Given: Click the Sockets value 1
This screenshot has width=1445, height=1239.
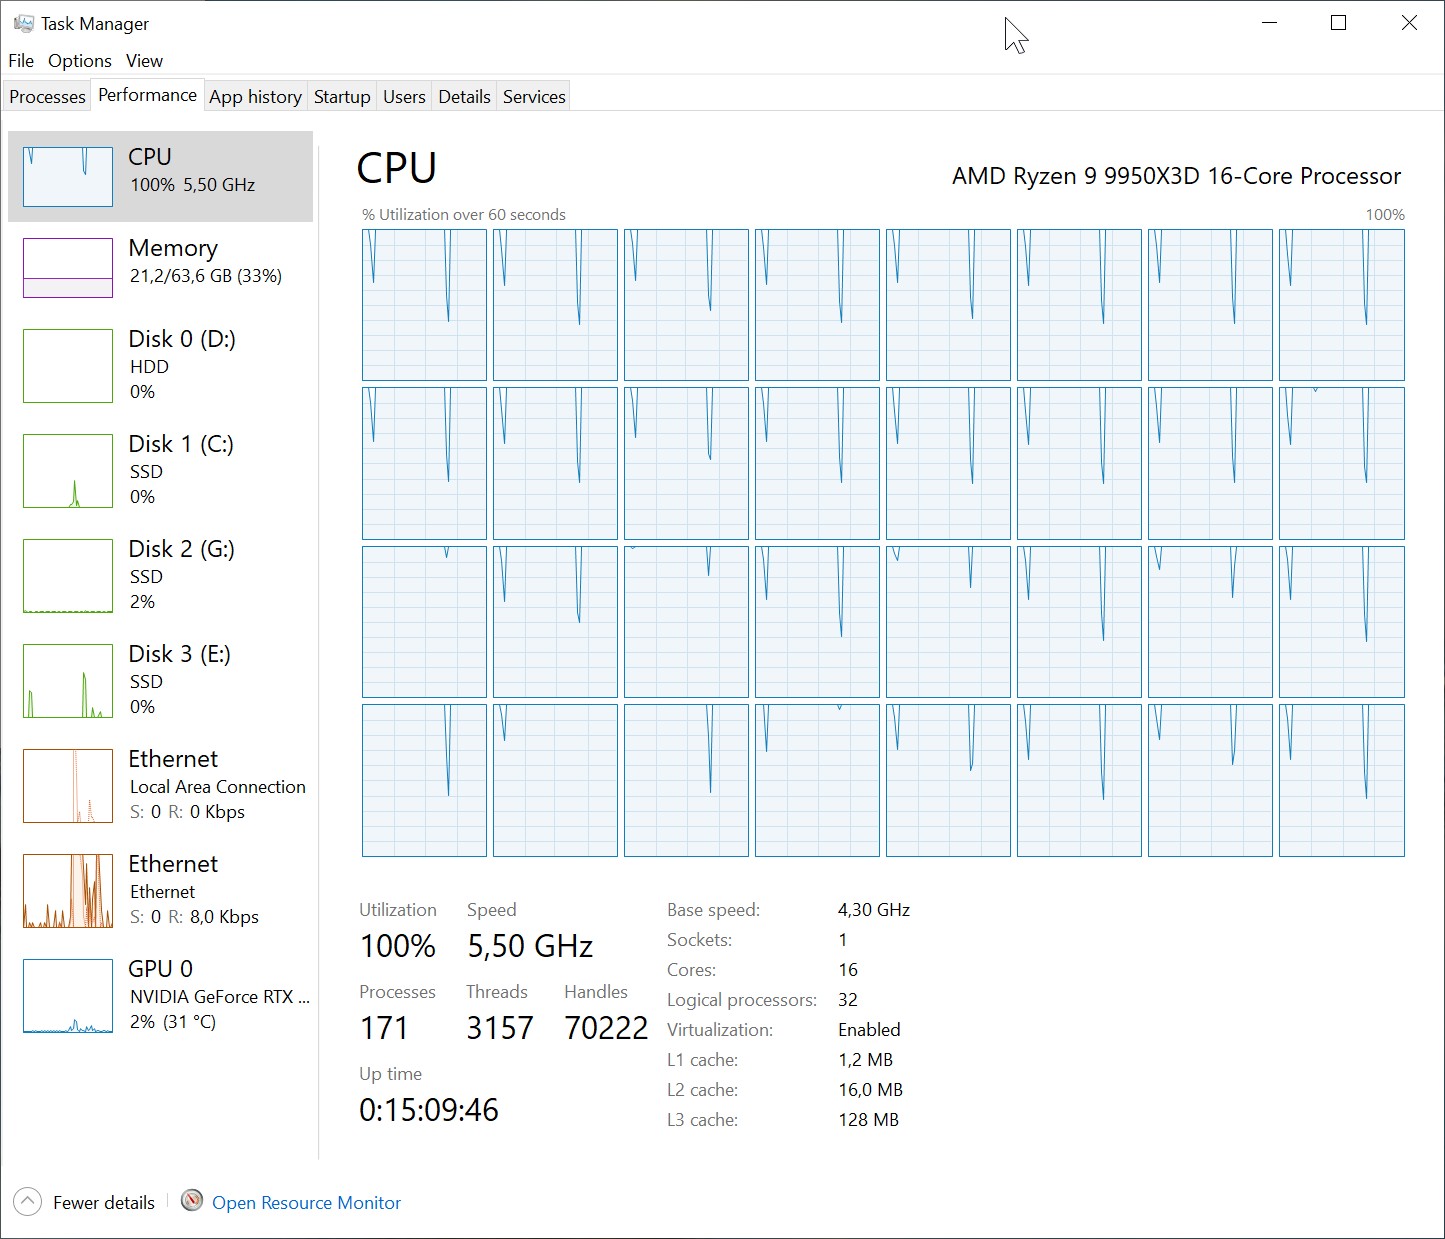Looking at the screenshot, I should [x=843, y=940].
